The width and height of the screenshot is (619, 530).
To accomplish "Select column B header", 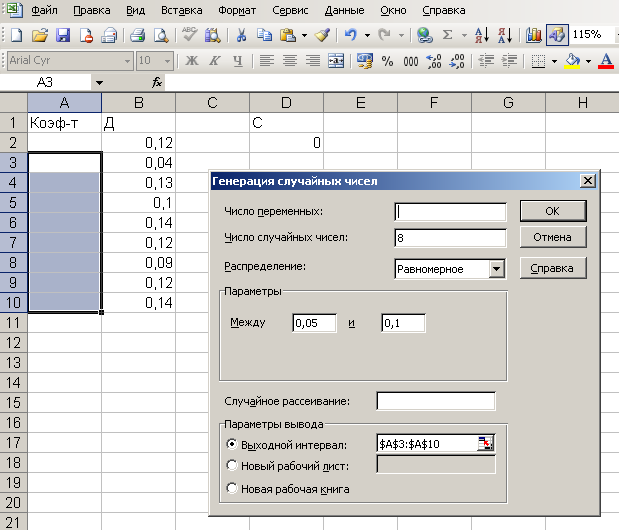I will [x=139, y=103].
